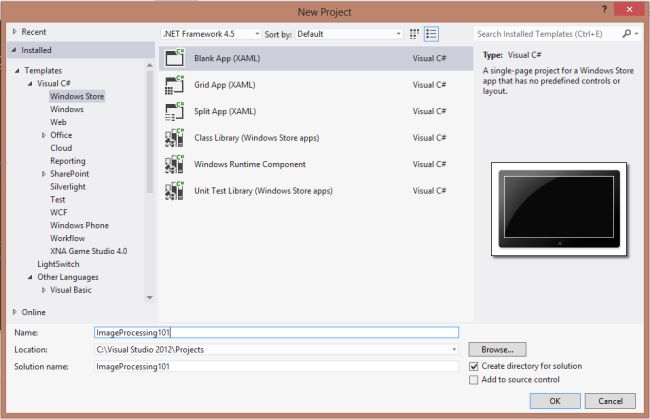Switch to medium icons list view
The image size is (650, 419).
(x=431, y=34)
